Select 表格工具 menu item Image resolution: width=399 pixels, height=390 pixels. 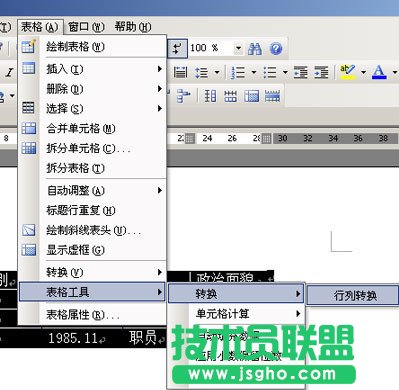(x=92, y=292)
